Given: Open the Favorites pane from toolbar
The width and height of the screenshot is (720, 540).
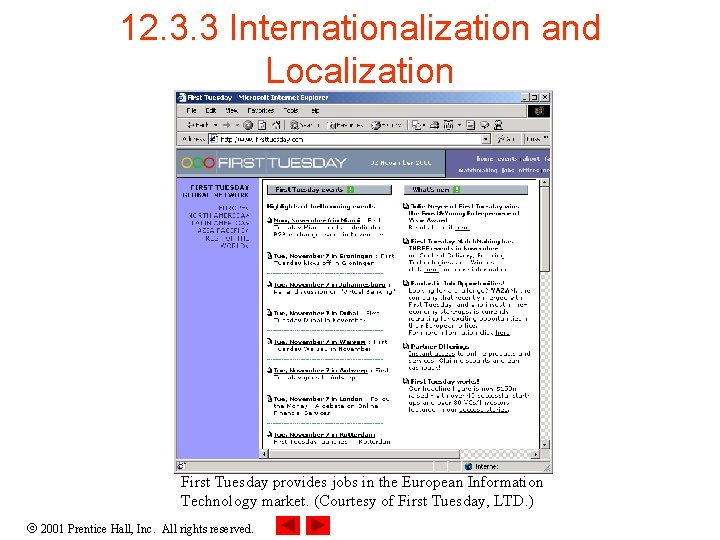Looking at the screenshot, I should (x=345, y=125).
